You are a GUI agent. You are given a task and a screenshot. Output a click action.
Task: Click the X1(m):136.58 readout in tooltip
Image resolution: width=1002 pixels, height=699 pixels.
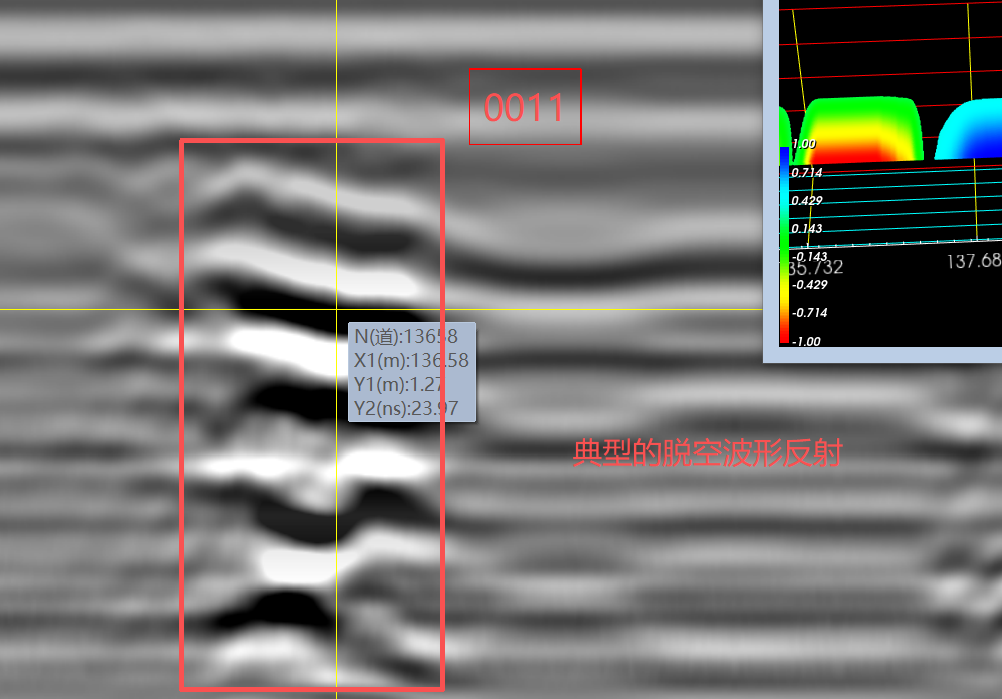pyautogui.click(x=410, y=360)
